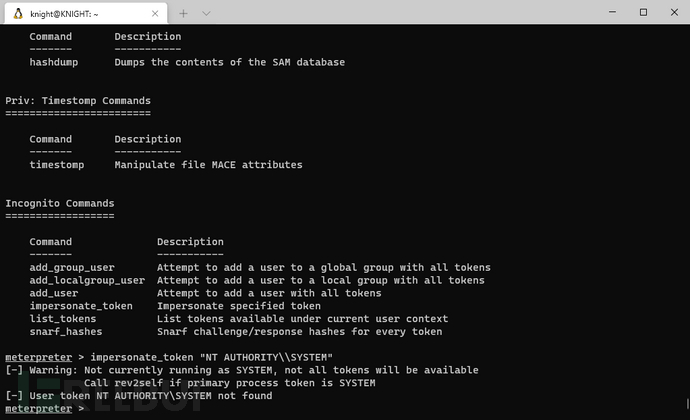Image resolution: width=690 pixels, height=420 pixels.
Task: Expand the new tab profile dropdown
Action: [x=206, y=14]
